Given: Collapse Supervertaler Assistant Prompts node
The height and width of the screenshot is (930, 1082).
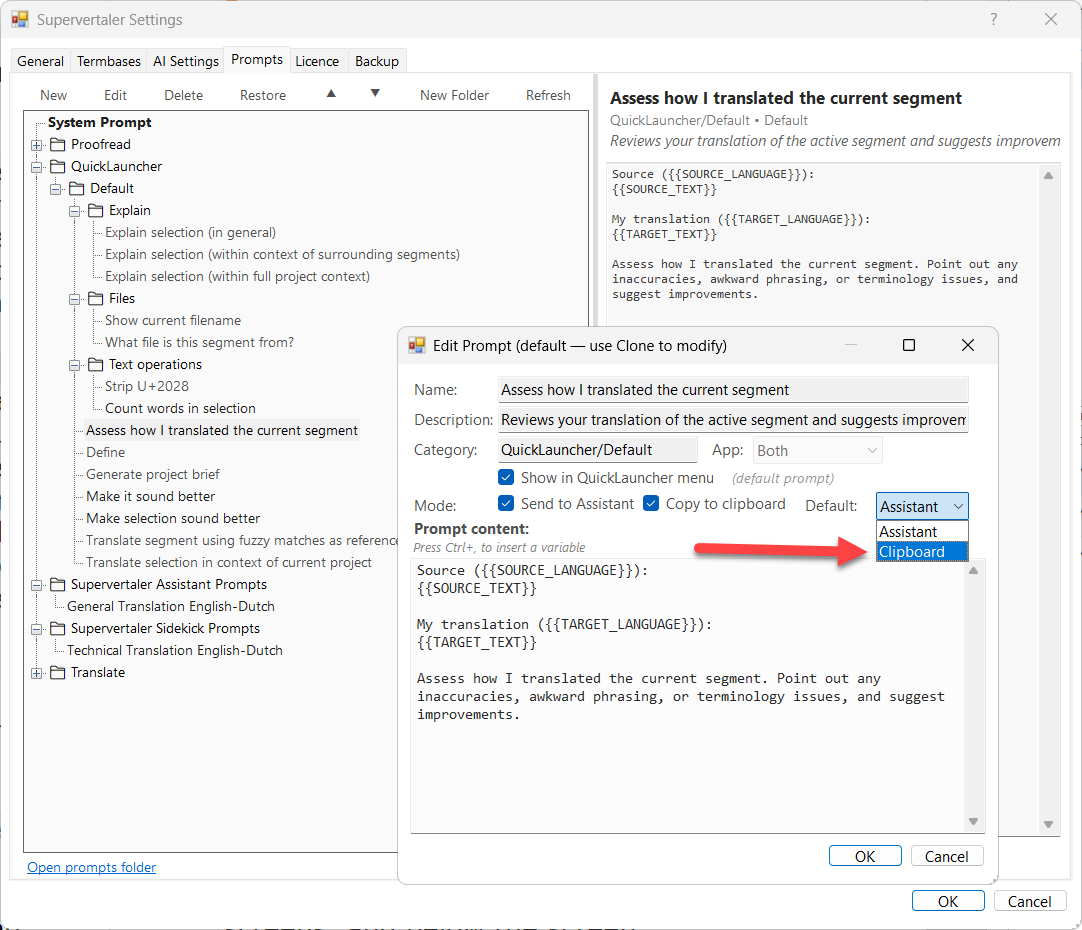Looking at the screenshot, I should tap(37, 585).
